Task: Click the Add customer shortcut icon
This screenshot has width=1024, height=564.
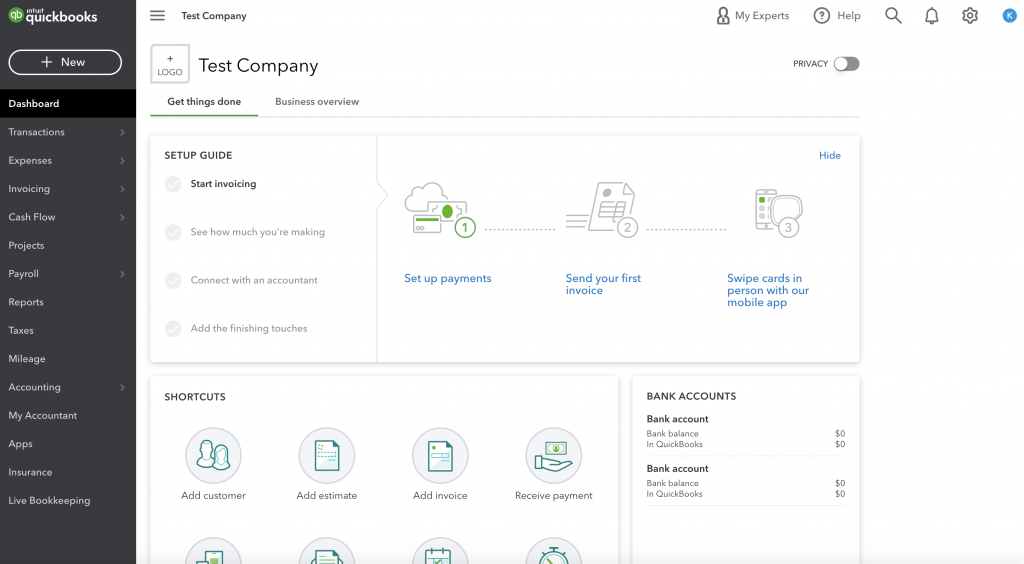Action: point(214,455)
